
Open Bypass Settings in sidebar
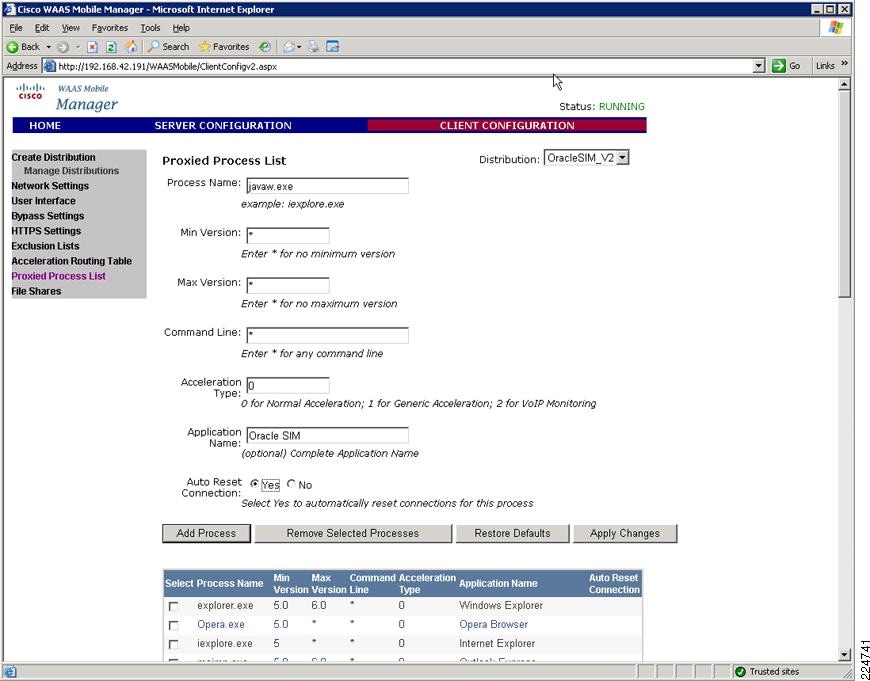pyautogui.click(x=48, y=216)
